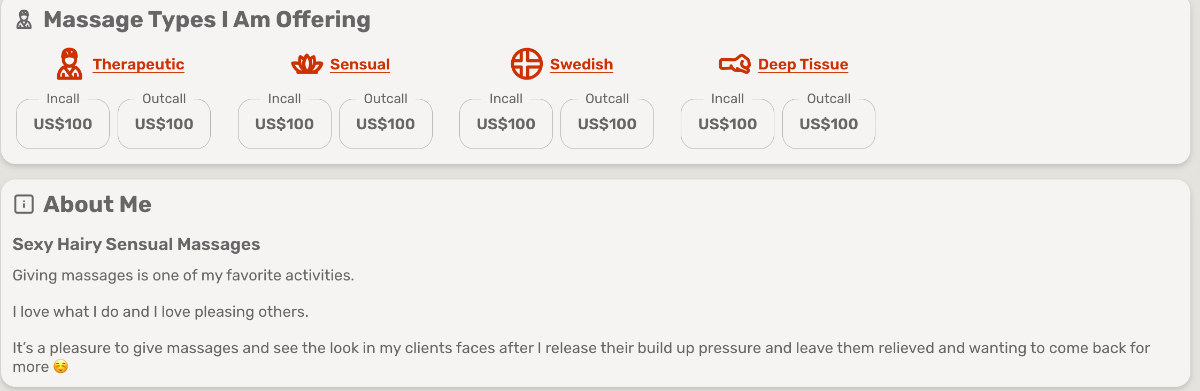This screenshot has height=391, width=1200.
Task: Open the Deep Tissue massage link
Action: click(x=803, y=64)
